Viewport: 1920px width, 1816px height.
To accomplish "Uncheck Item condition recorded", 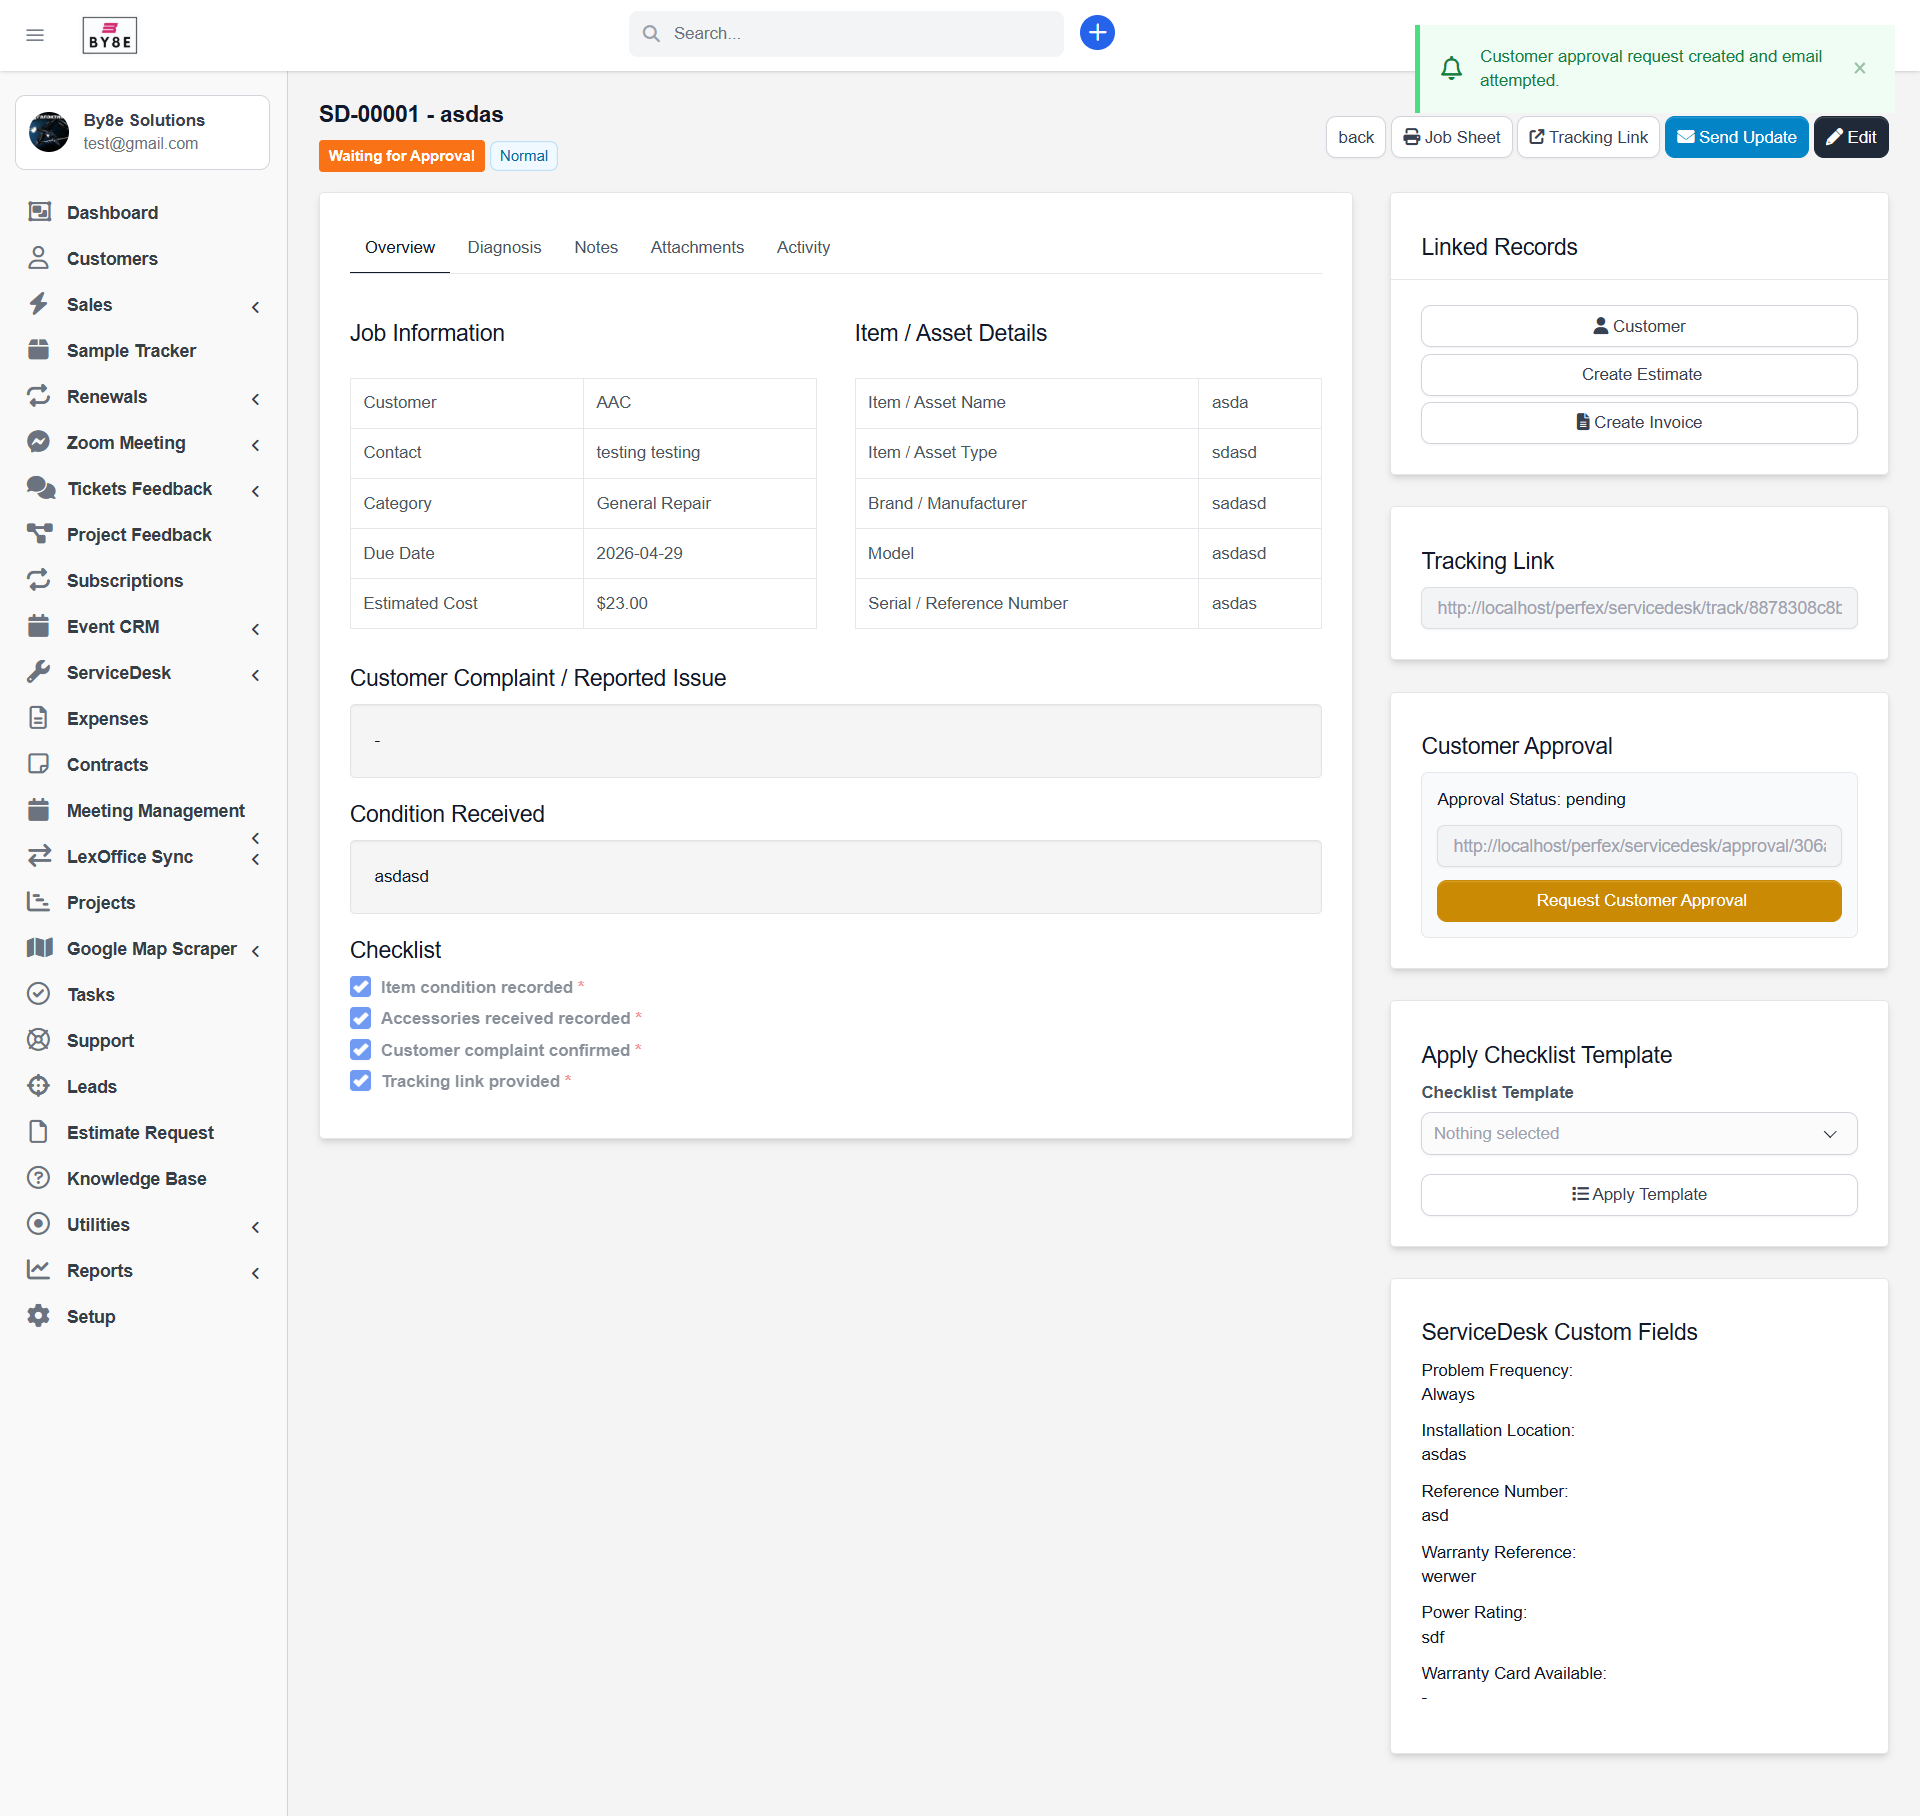I will point(360,987).
